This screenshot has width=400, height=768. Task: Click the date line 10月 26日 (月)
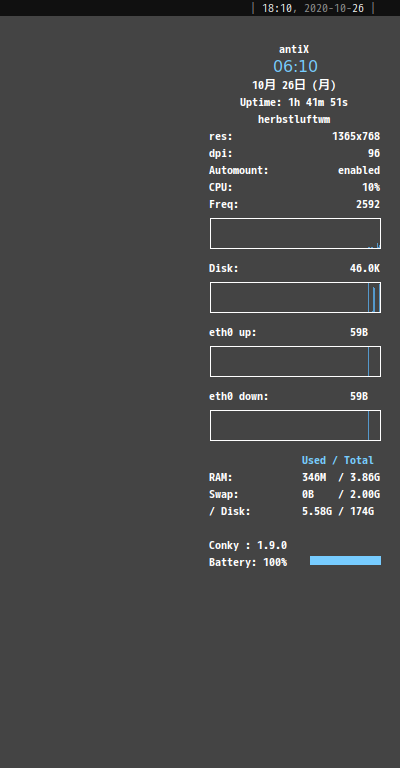294,85
